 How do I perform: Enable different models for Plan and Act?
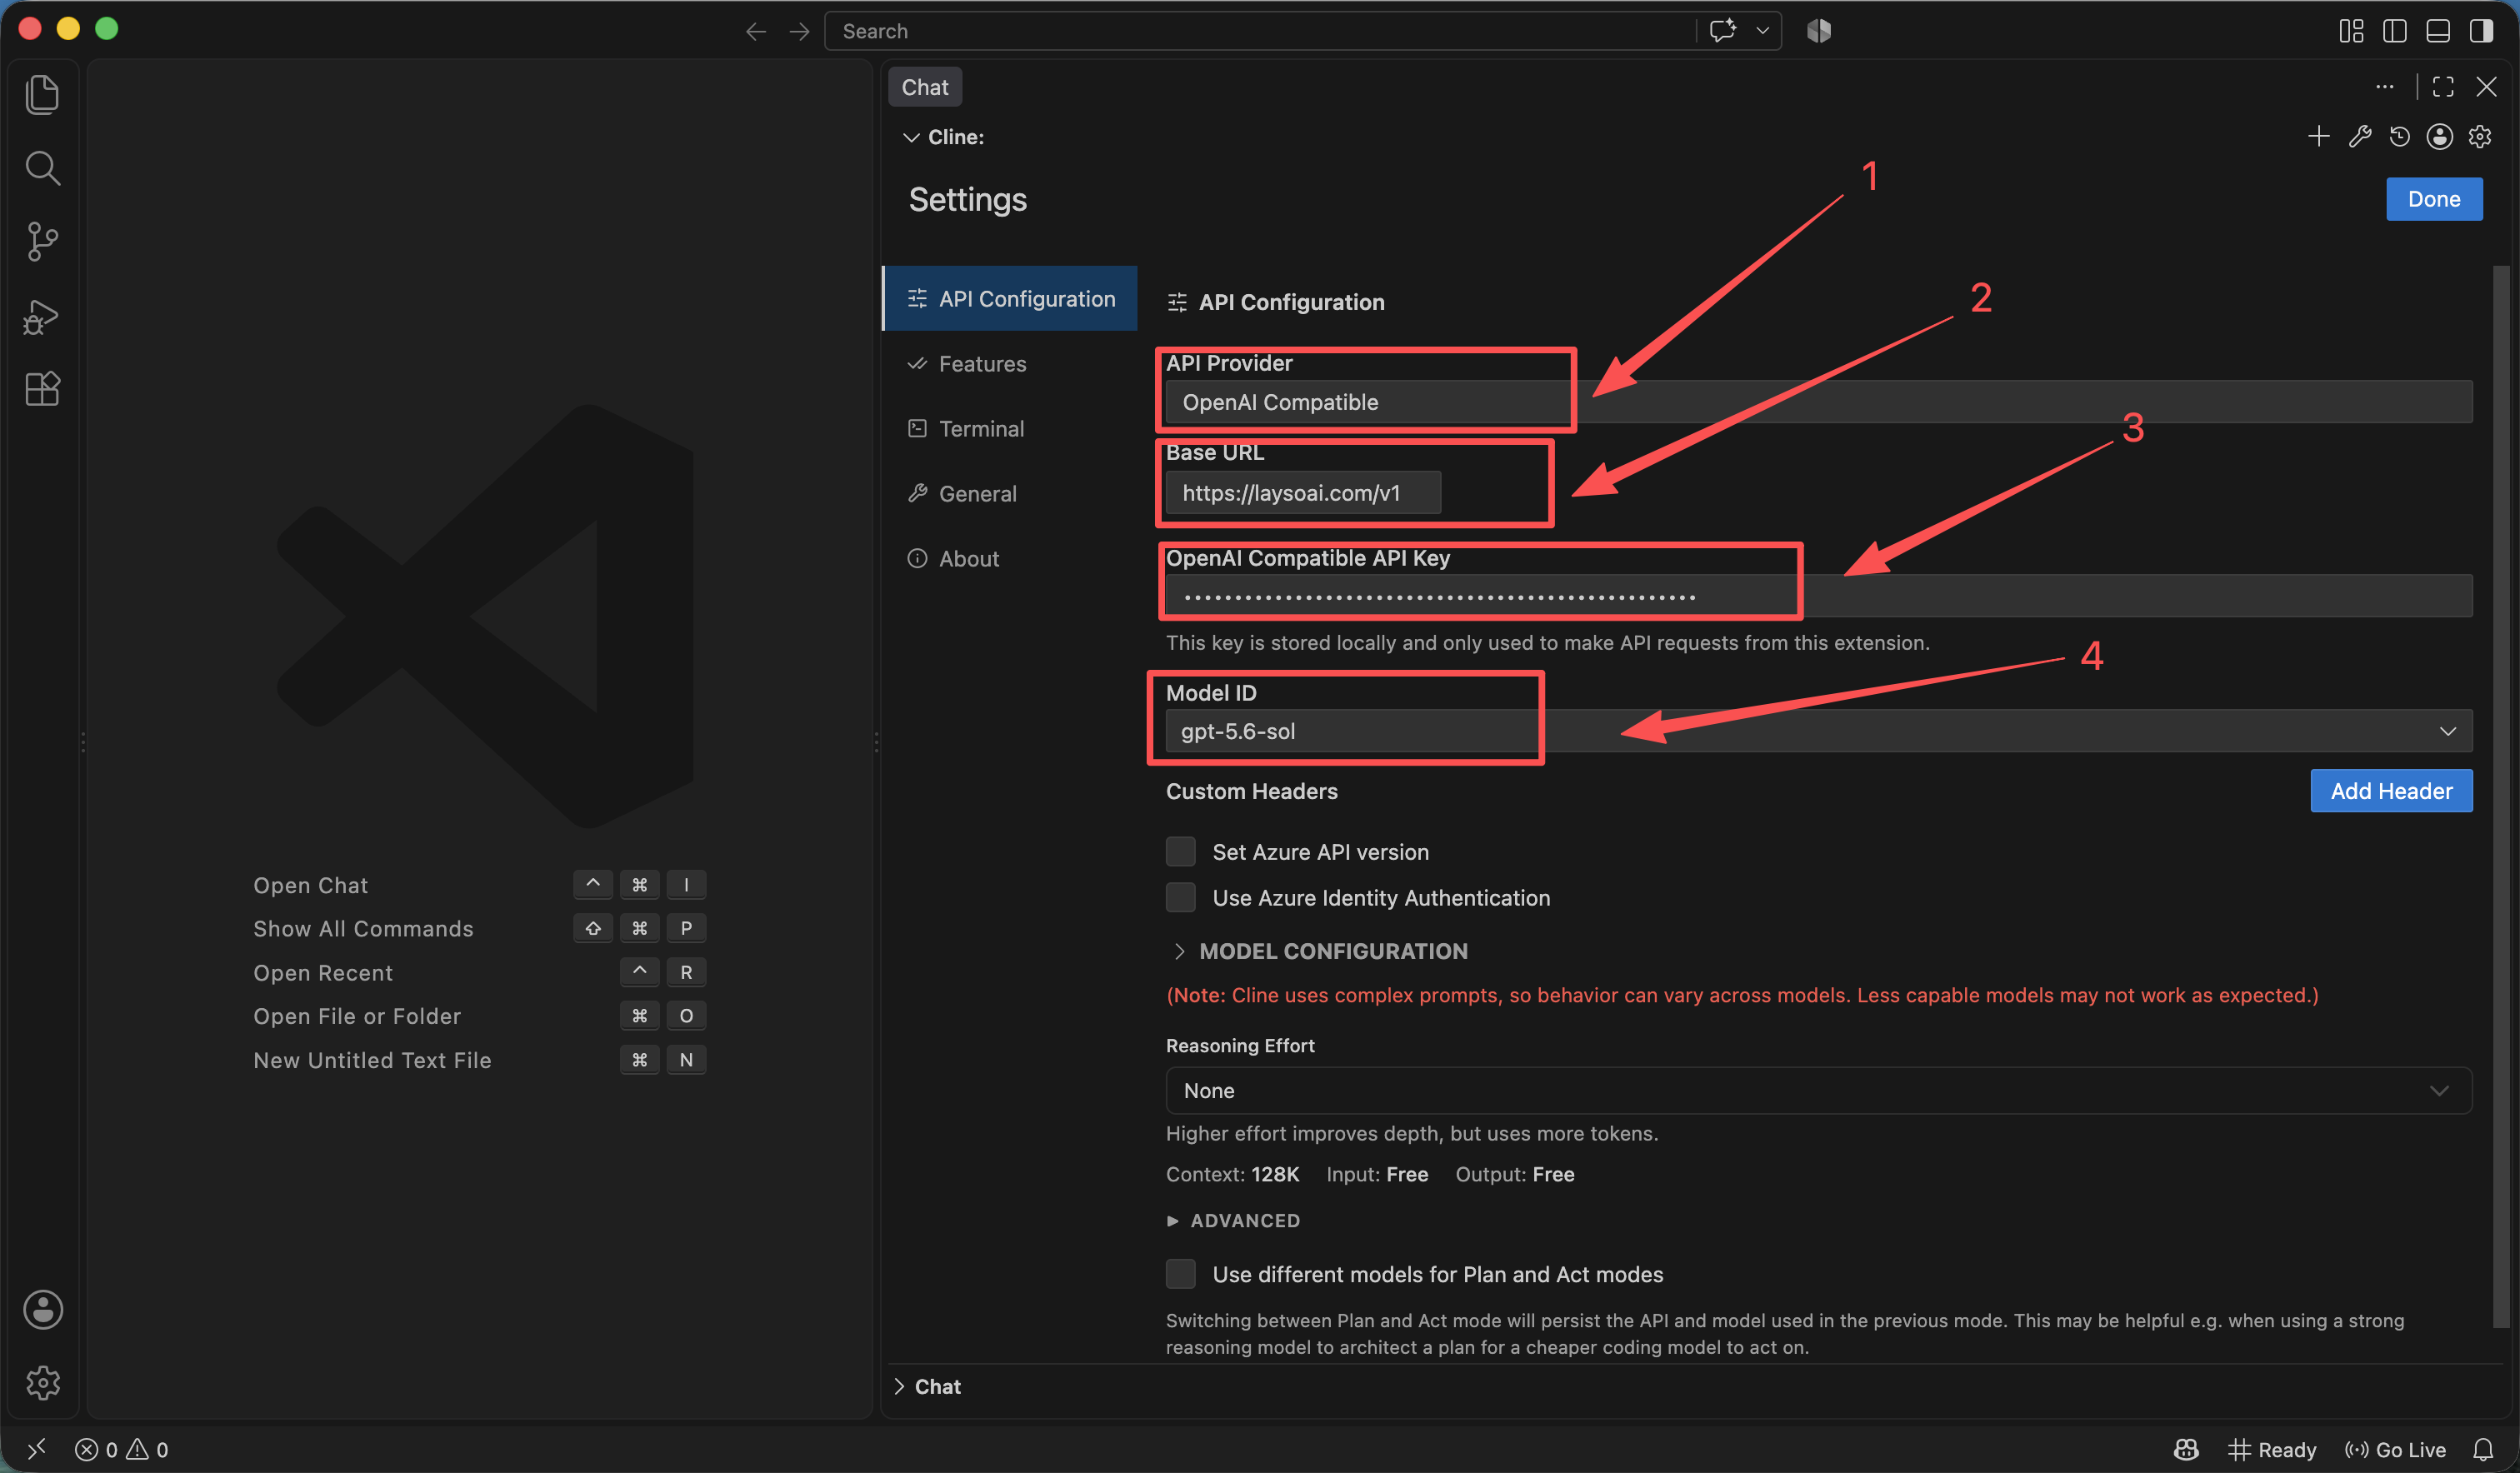click(1180, 1273)
